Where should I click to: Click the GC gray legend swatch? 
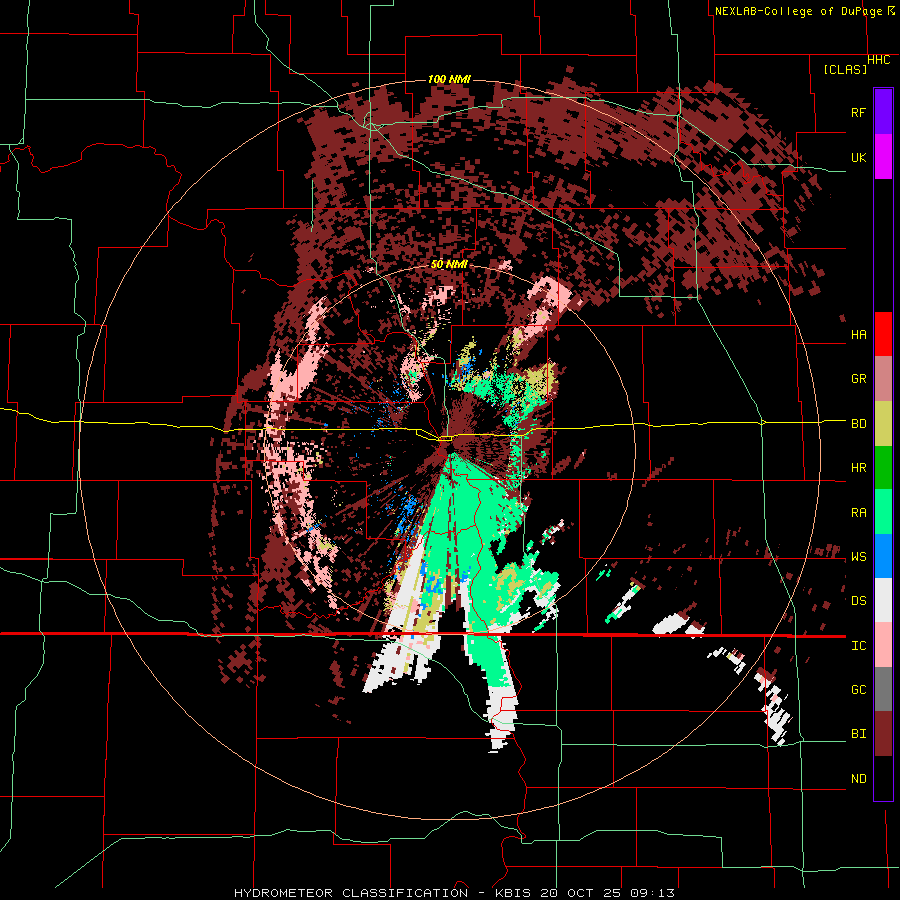(883, 689)
